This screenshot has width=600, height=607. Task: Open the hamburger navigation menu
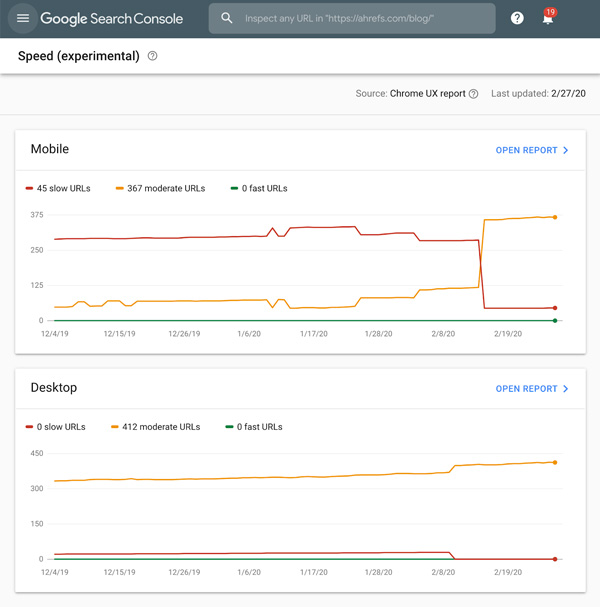click(x=23, y=18)
